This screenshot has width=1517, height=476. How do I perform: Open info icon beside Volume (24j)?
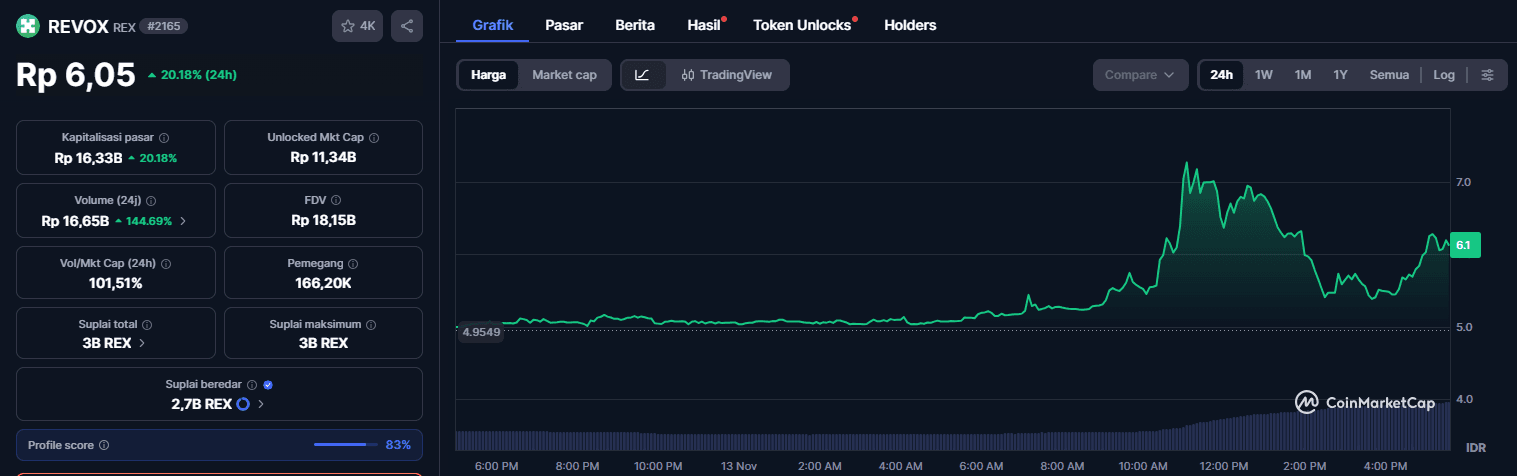151,201
